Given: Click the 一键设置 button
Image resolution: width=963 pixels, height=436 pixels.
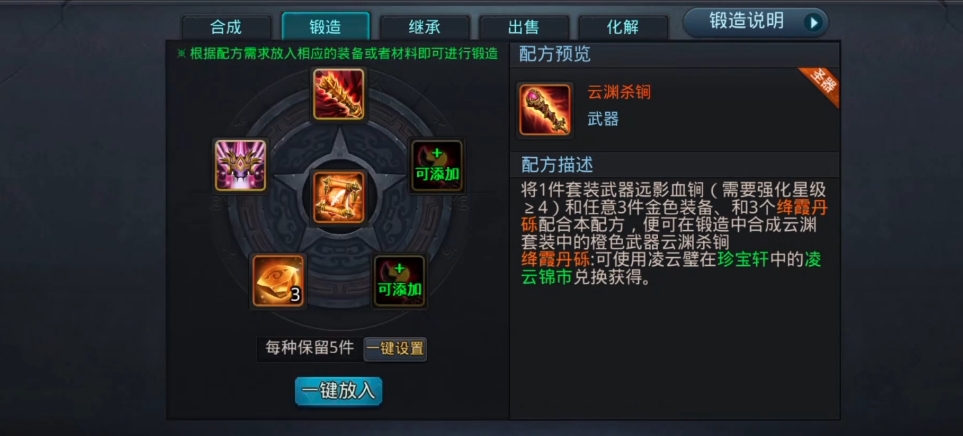Looking at the screenshot, I should point(396,349).
